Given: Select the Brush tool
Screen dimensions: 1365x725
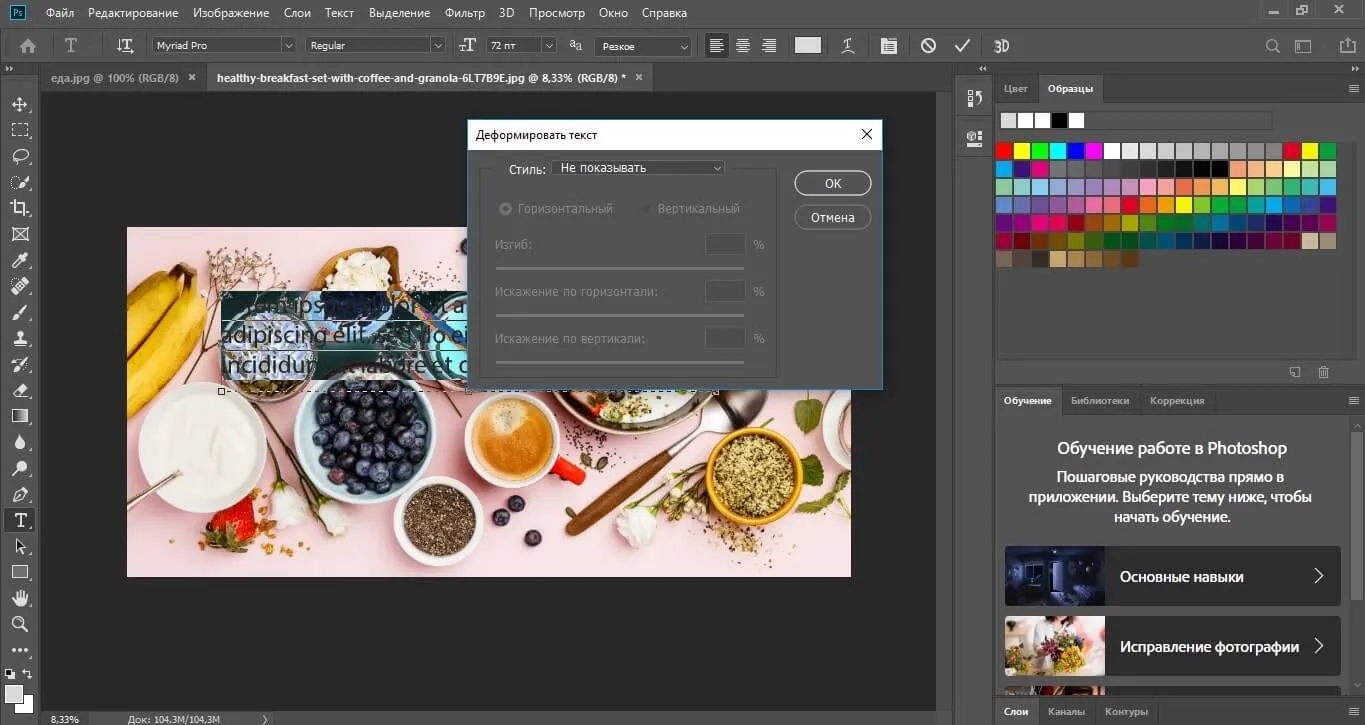Looking at the screenshot, I should tap(20, 312).
